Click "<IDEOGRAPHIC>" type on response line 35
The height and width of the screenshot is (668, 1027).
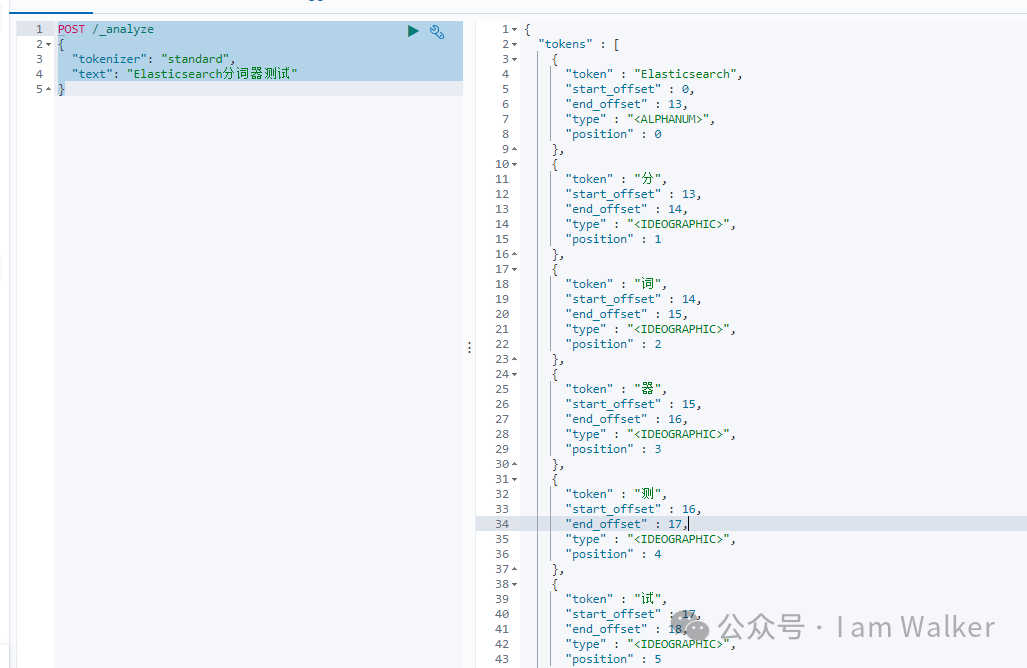click(x=679, y=539)
